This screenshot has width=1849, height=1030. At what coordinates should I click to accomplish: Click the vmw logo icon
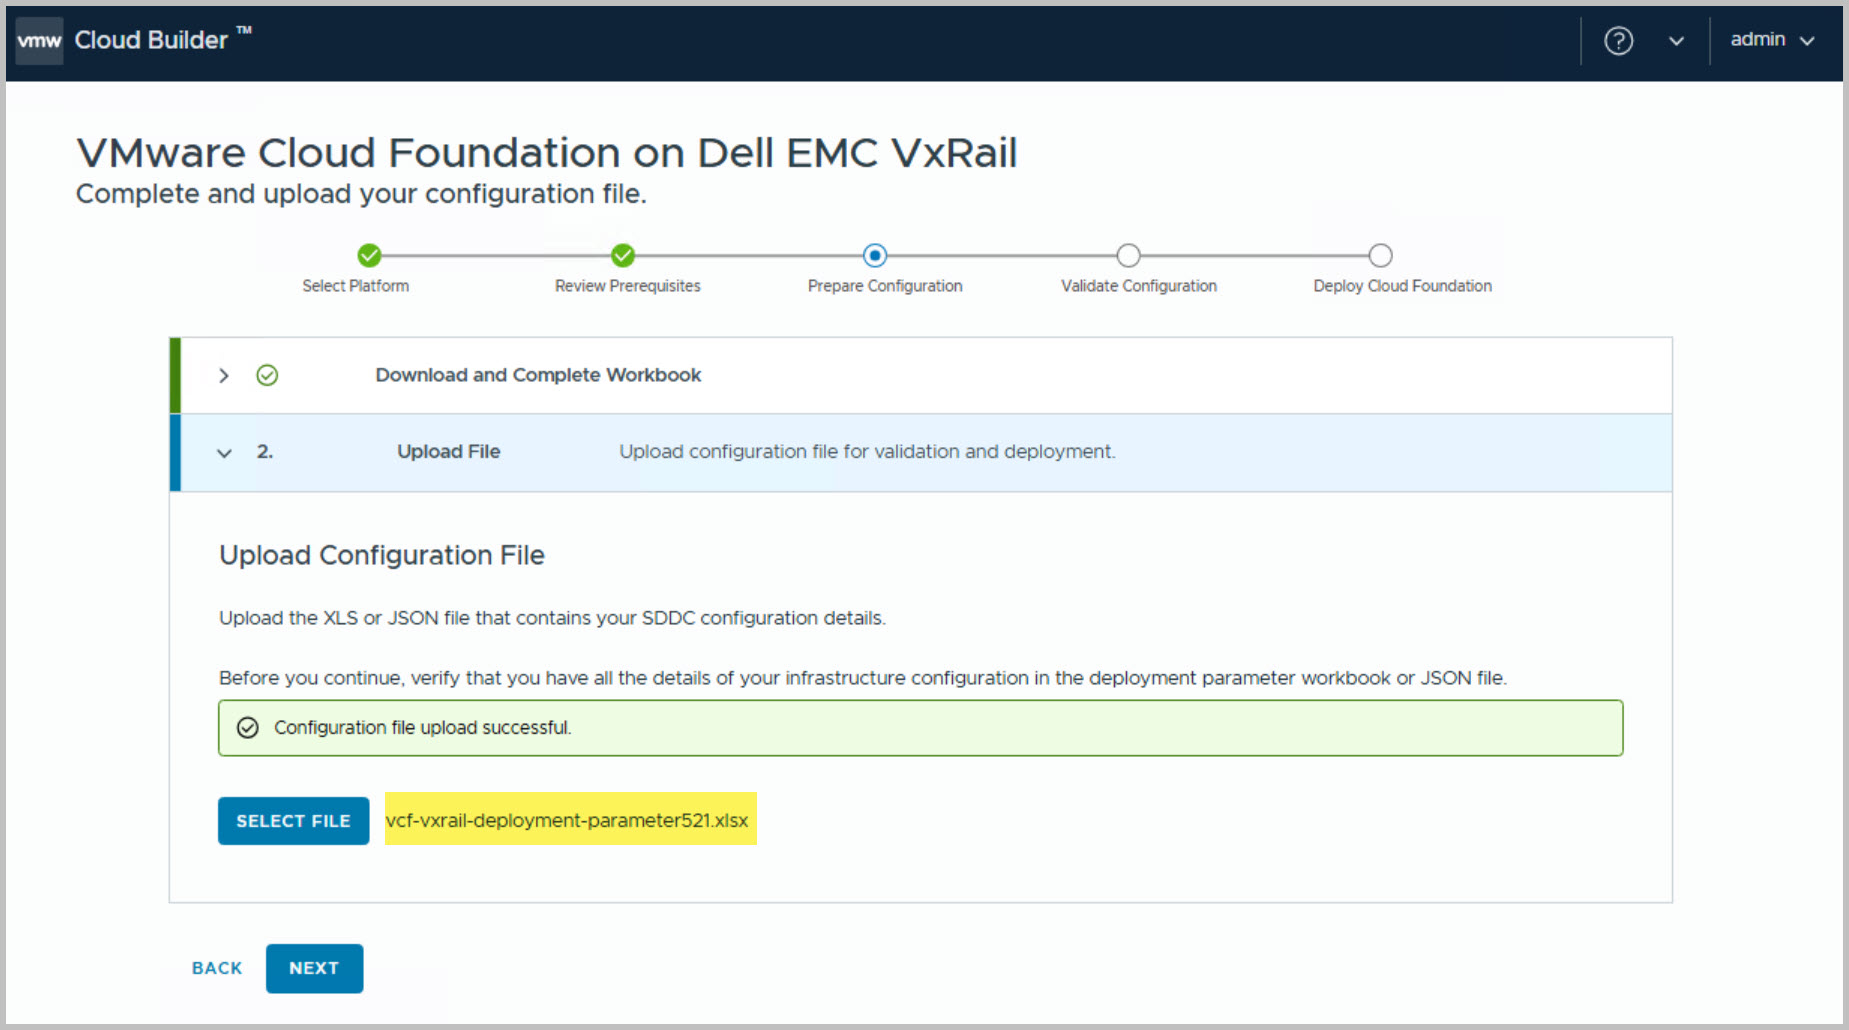[x=39, y=41]
